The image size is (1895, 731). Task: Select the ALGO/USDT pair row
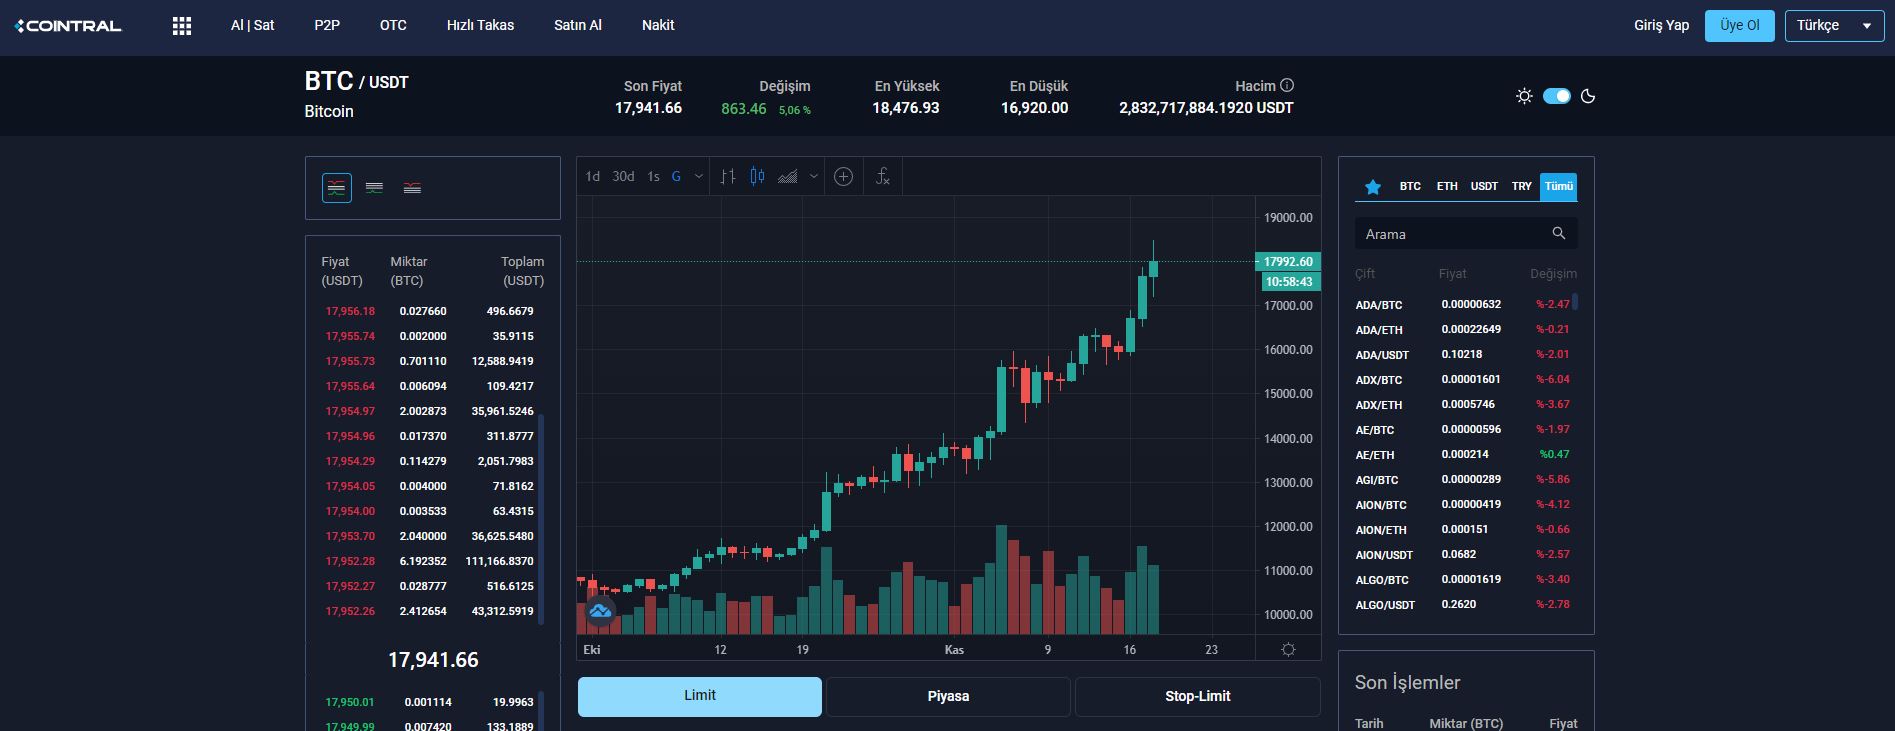(x=1466, y=604)
